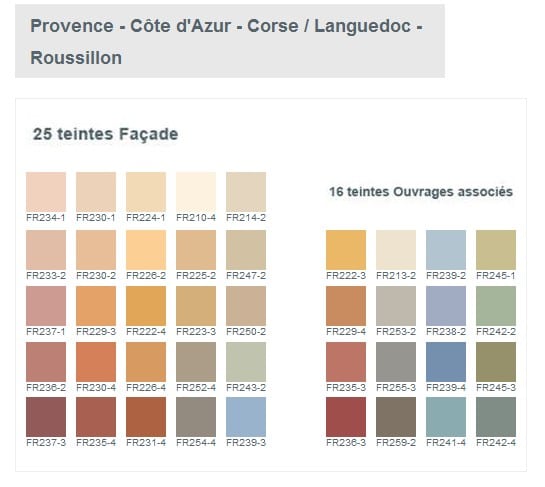Choose the FR243-2 sage green swatch
The width and height of the screenshot is (545, 487).
tap(246, 362)
